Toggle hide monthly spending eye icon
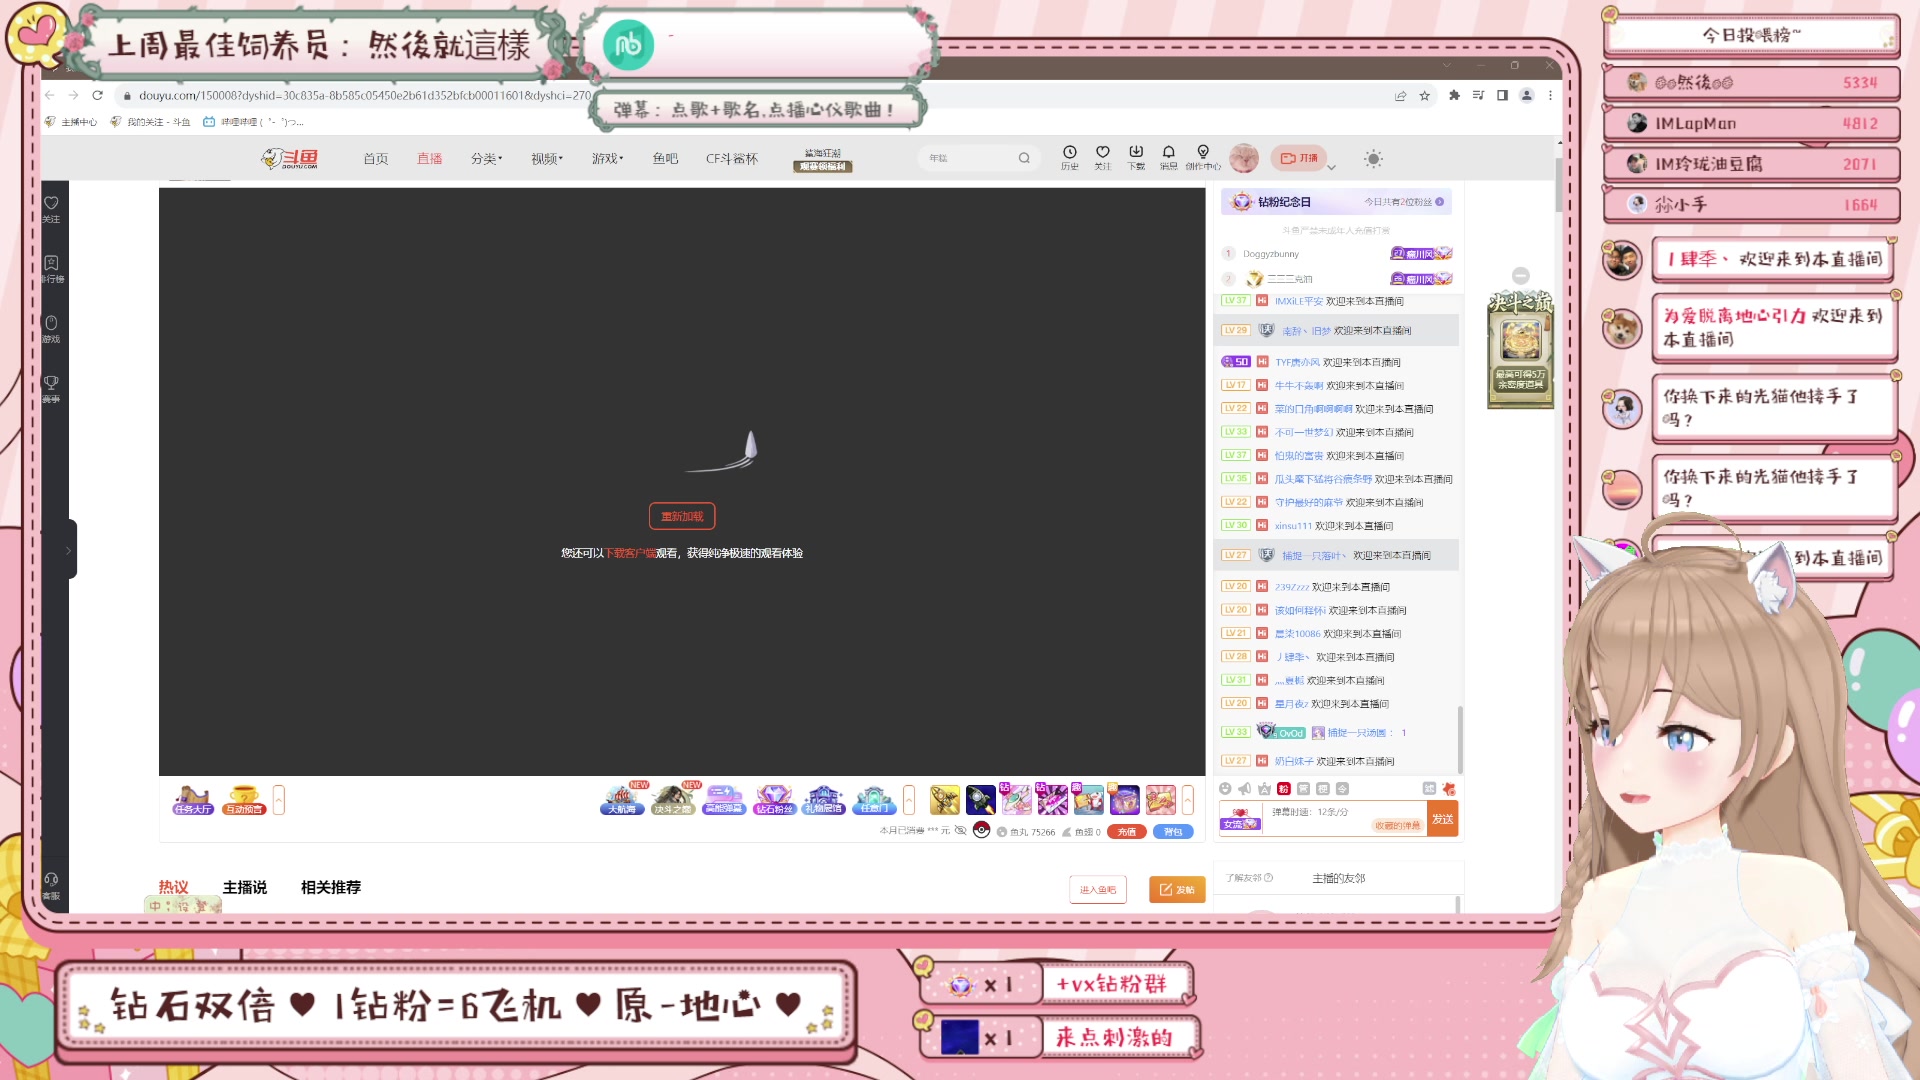The width and height of the screenshot is (1920, 1080). pyautogui.click(x=961, y=831)
